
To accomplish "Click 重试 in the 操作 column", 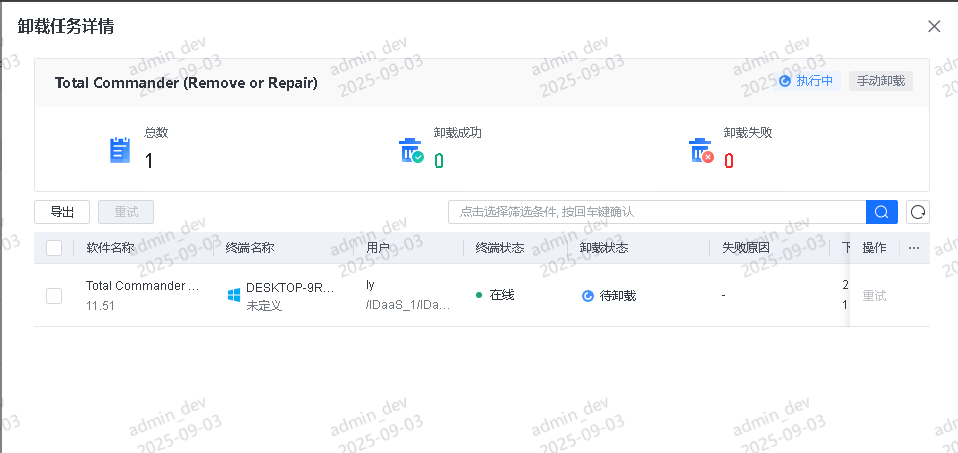I will pyautogui.click(x=874, y=296).
